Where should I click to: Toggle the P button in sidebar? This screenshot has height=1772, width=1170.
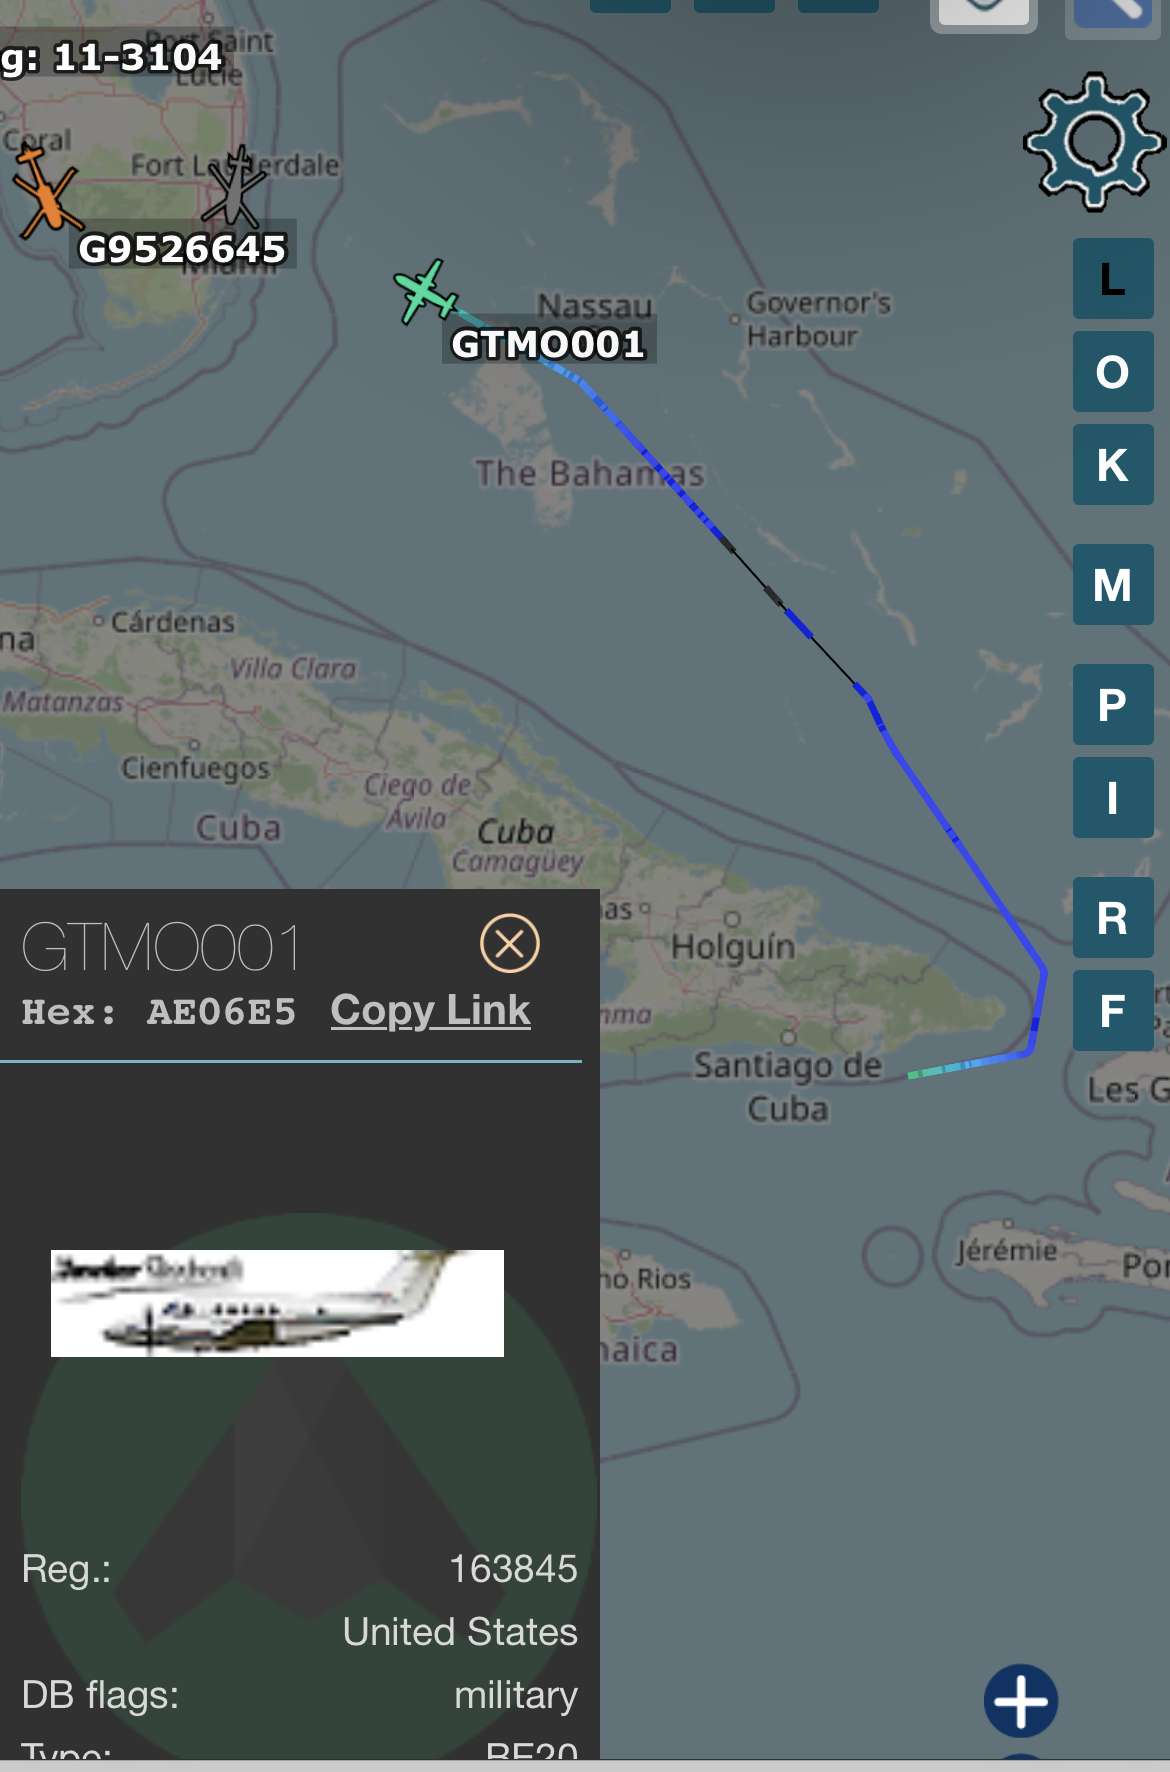tap(1113, 705)
